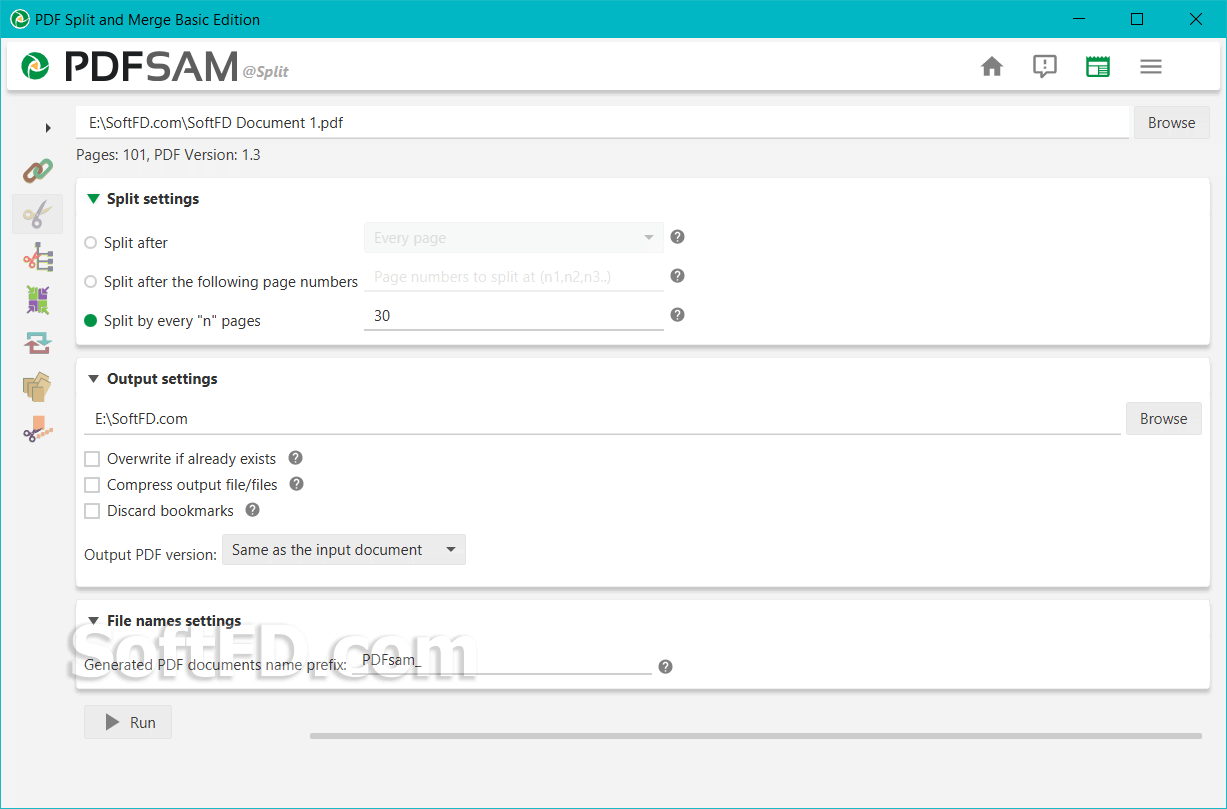
Task: Select the Split after radio button
Action: click(x=91, y=243)
